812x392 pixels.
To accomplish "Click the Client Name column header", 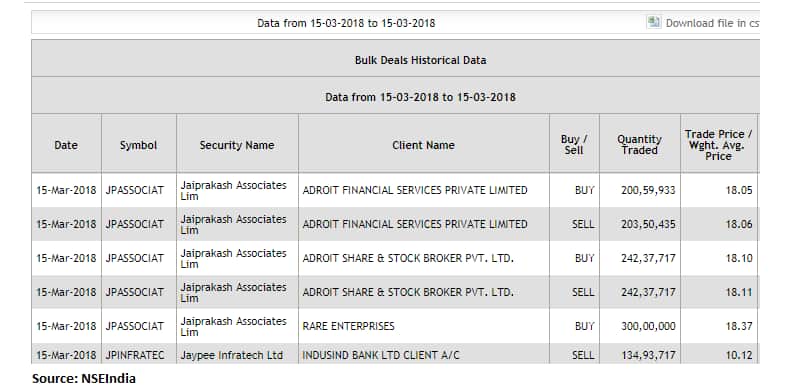I will click(x=424, y=146).
